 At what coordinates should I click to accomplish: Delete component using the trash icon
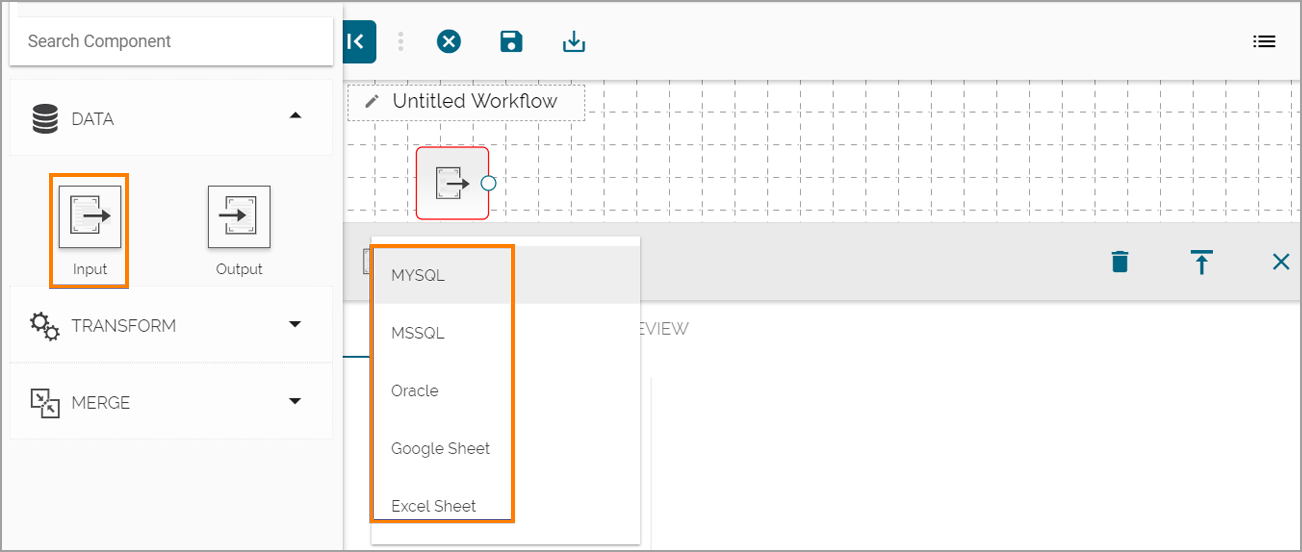(1120, 262)
